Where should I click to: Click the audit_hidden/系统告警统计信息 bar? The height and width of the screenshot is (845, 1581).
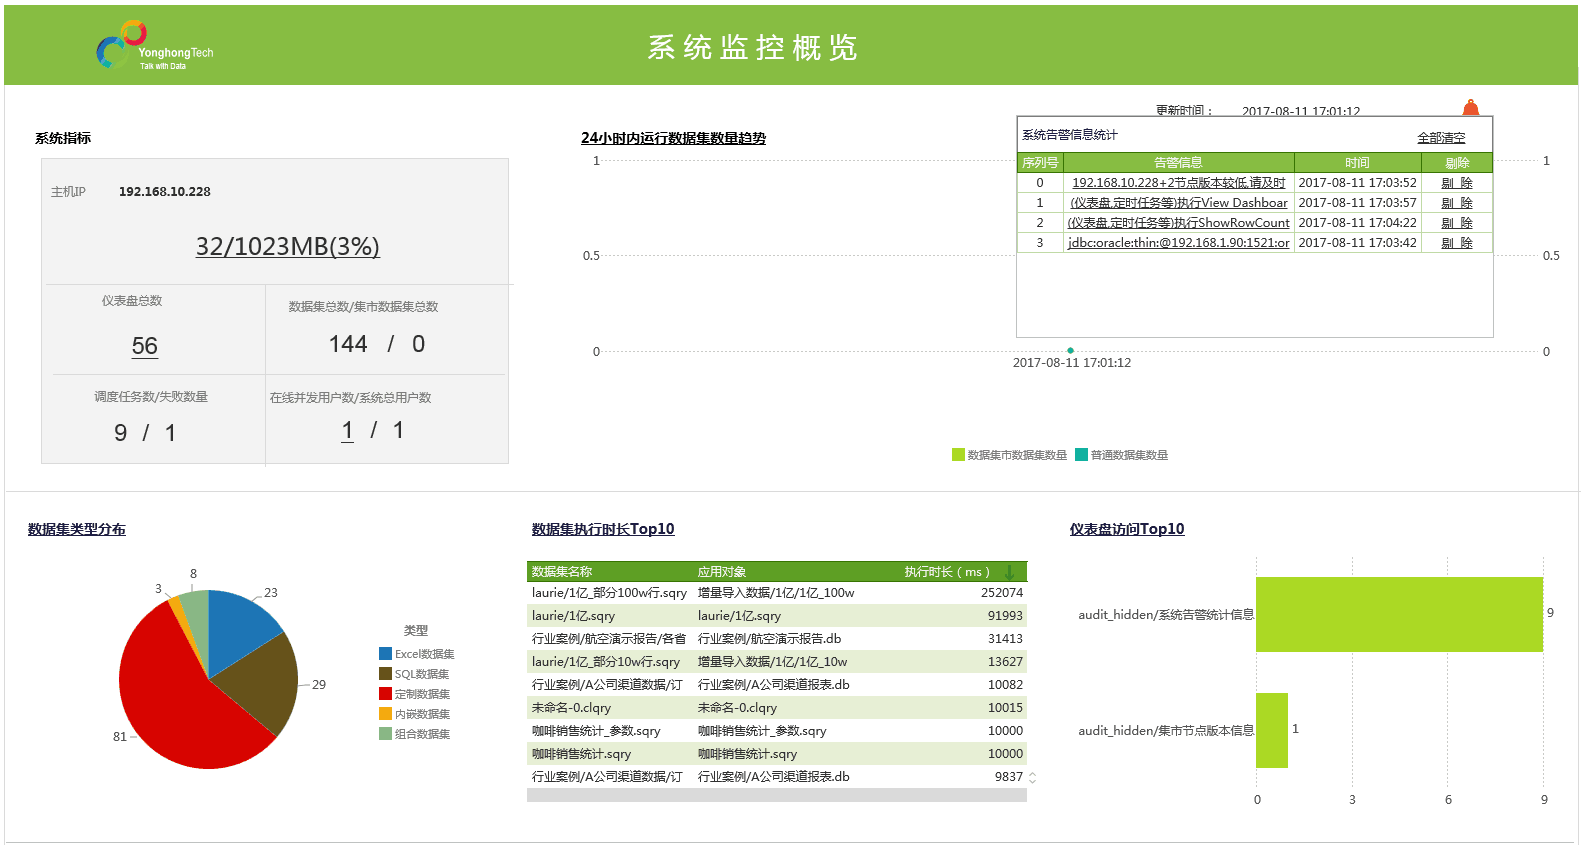click(x=1398, y=614)
